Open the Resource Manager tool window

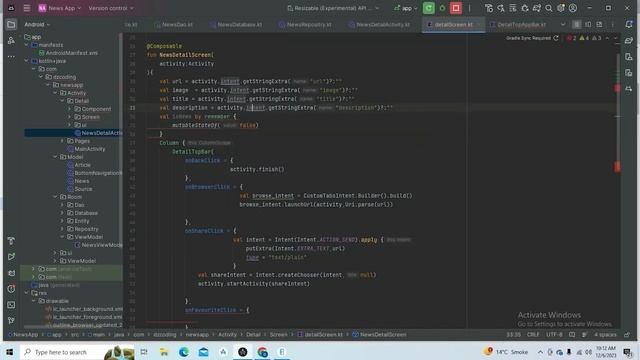[x=11, y=40]
